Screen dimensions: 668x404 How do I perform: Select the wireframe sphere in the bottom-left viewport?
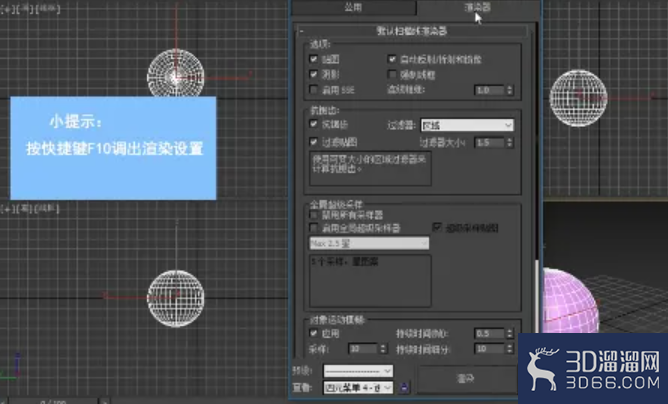(x=176, y=298)
